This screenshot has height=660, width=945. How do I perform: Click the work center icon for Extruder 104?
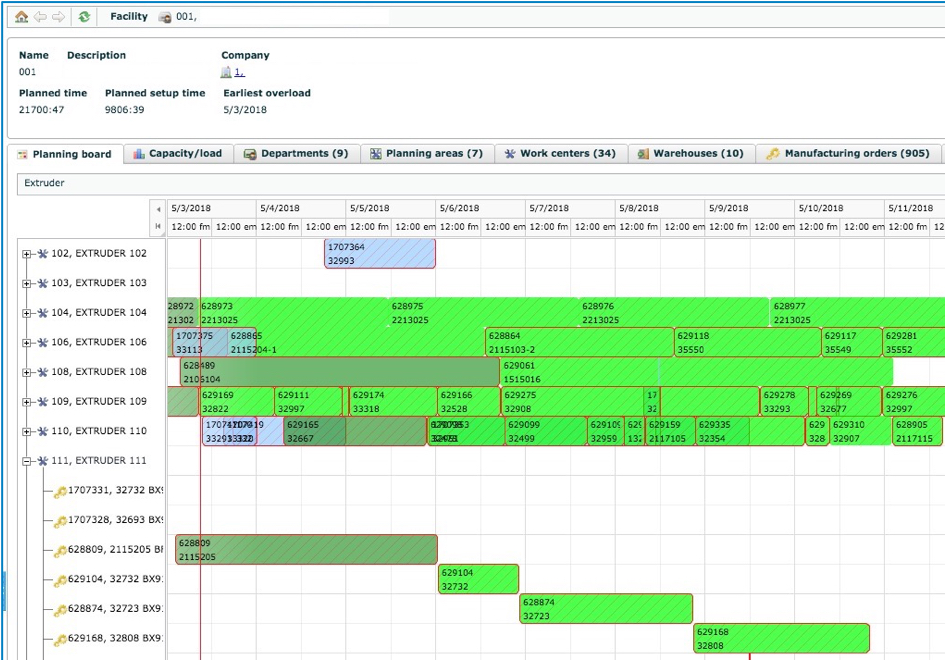[43, 313]
